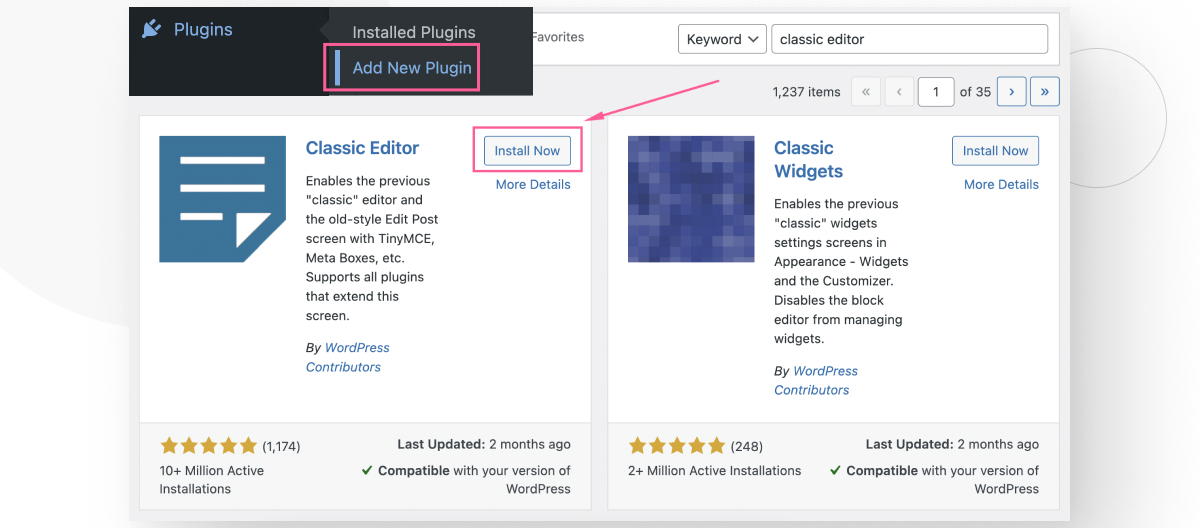
Task: Click the Classic Widgets star rating
Action: click(676, 446)
